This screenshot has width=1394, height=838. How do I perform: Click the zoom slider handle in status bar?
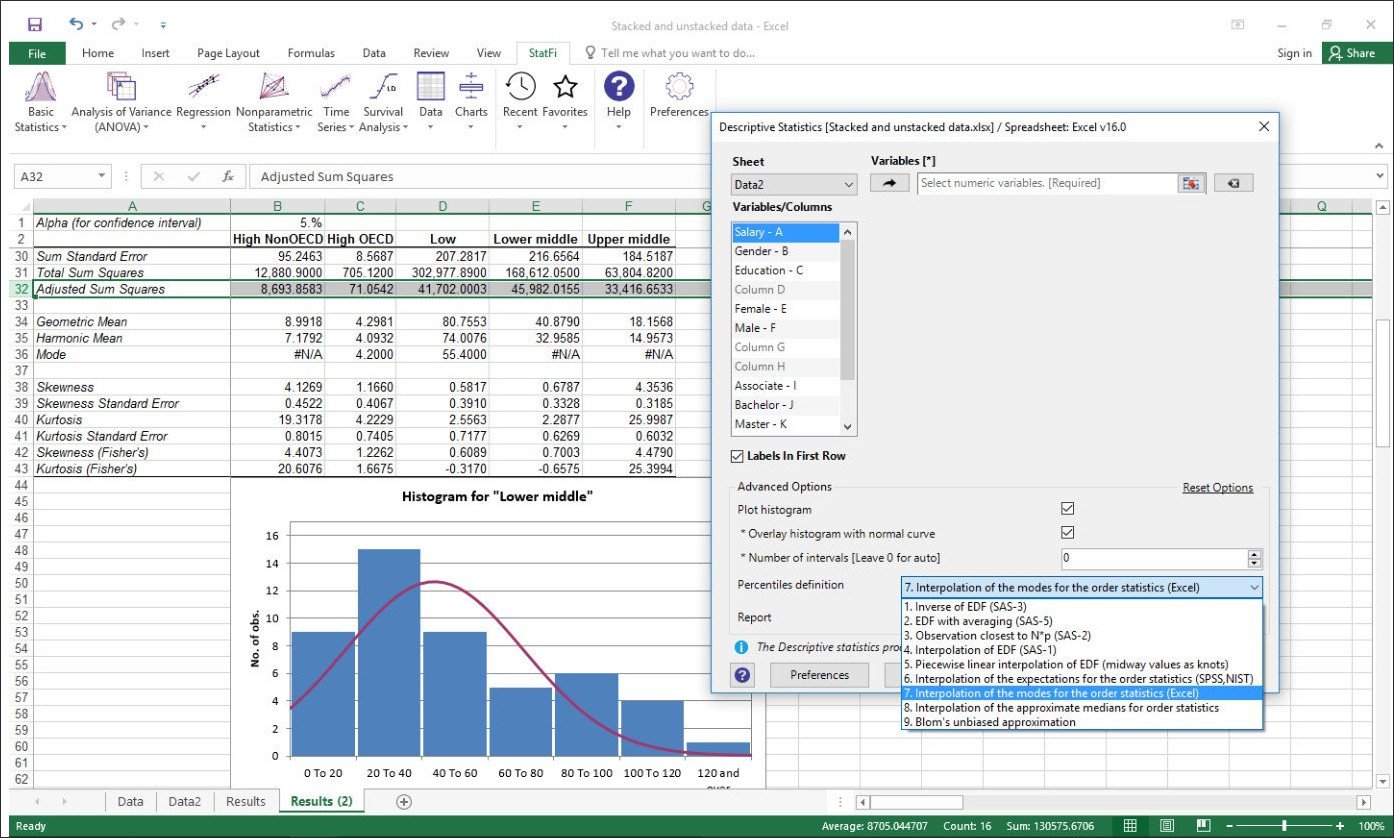point(1283,826)
